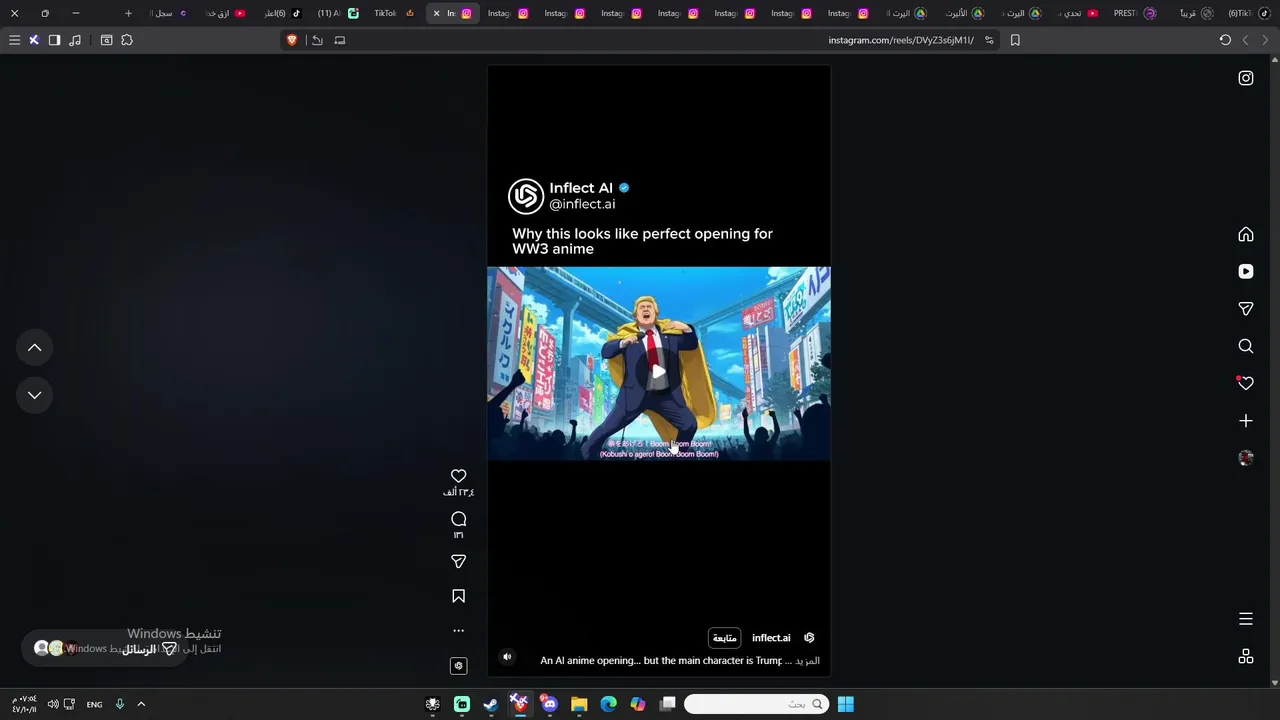Go back with the browser's left arrow

(1245, 40)
